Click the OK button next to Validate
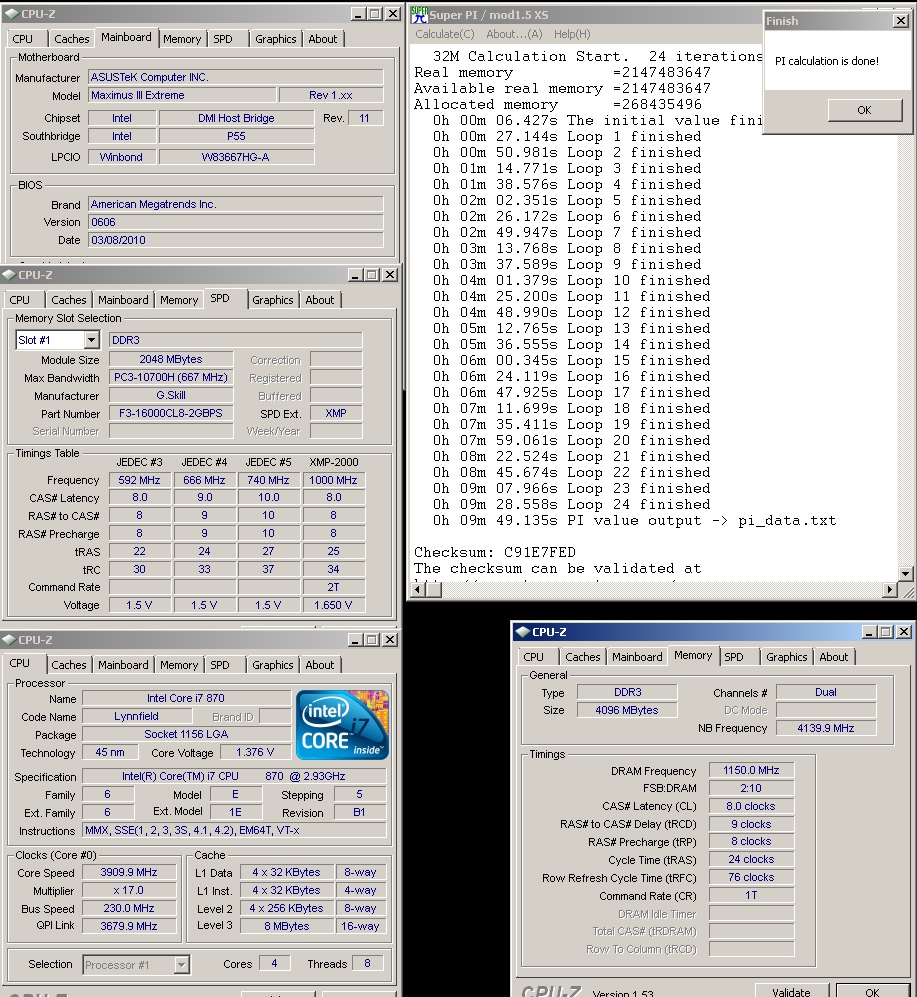This screenshot has height=997, width=917. tap(872, 991)
